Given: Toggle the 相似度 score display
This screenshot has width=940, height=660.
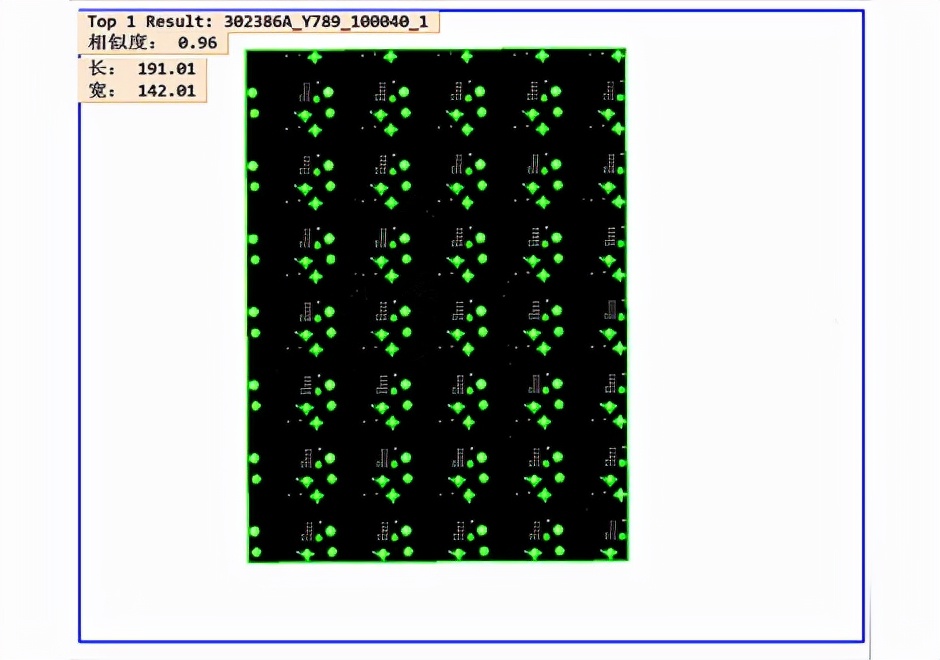Looking at the screenshot, I should pyautogui.click(x=150, y=43).
